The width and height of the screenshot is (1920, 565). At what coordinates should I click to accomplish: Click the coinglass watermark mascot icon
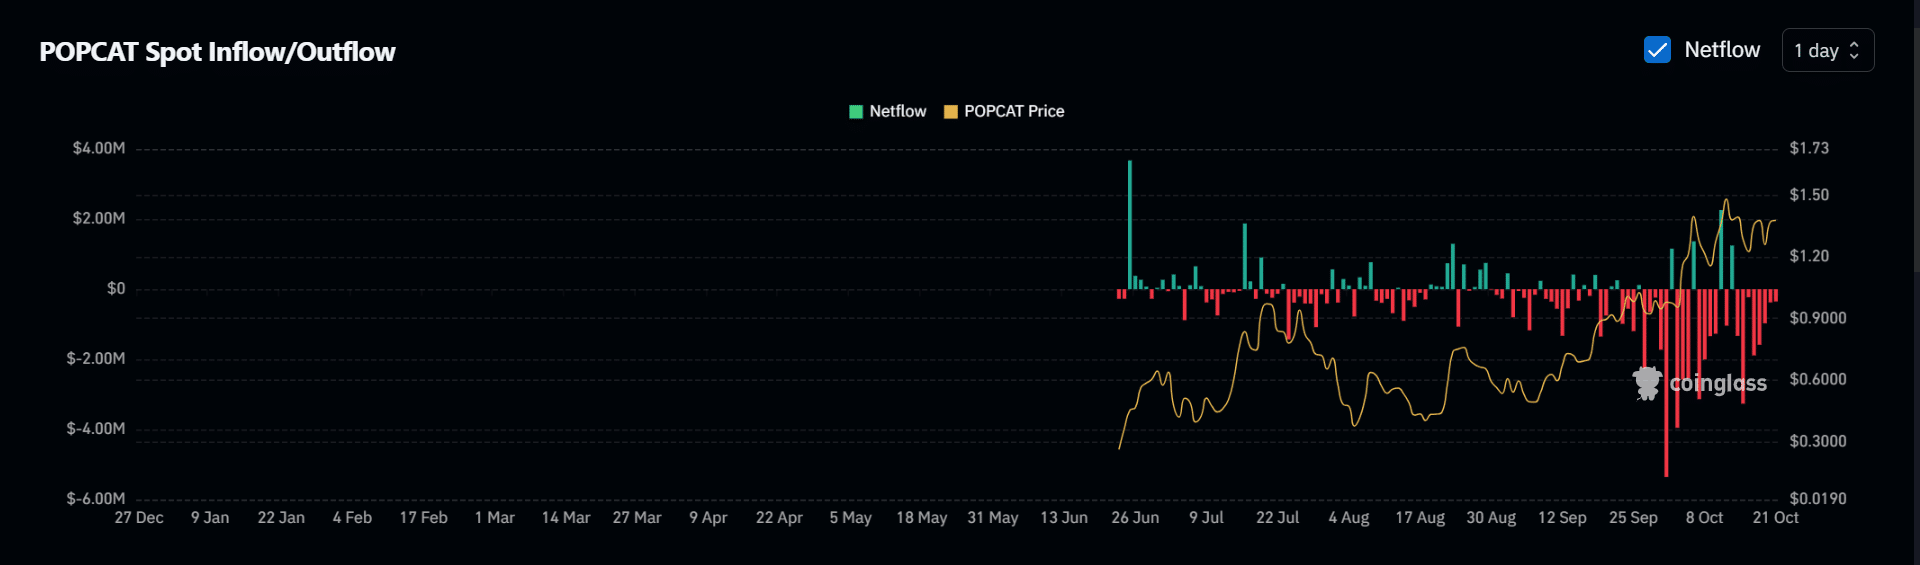tap(1646, 383)
